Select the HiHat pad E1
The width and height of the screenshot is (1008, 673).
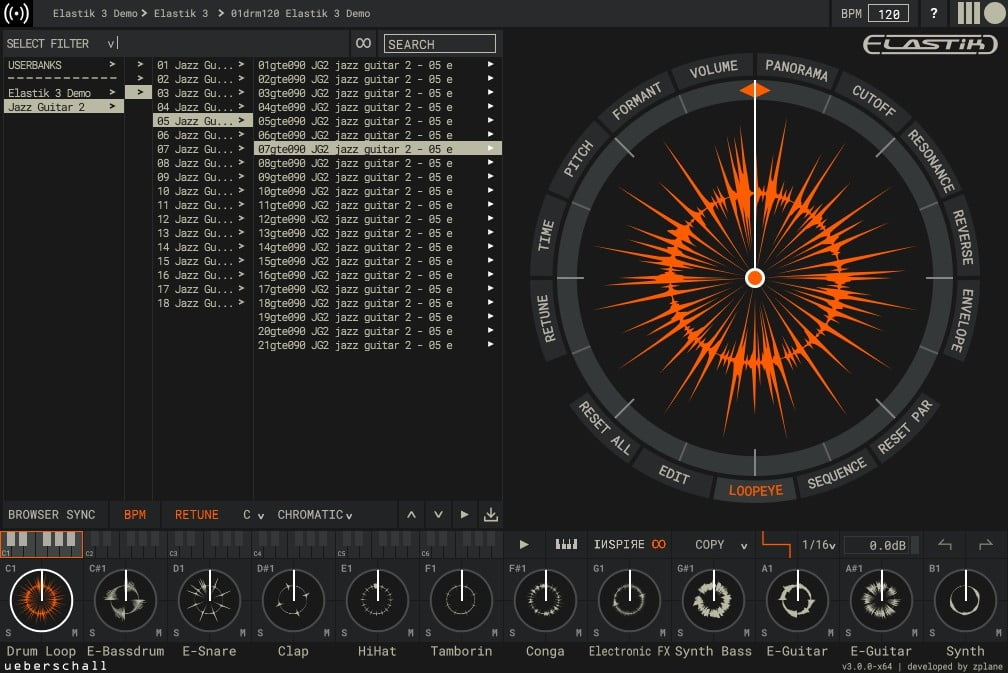coord(377,600)
